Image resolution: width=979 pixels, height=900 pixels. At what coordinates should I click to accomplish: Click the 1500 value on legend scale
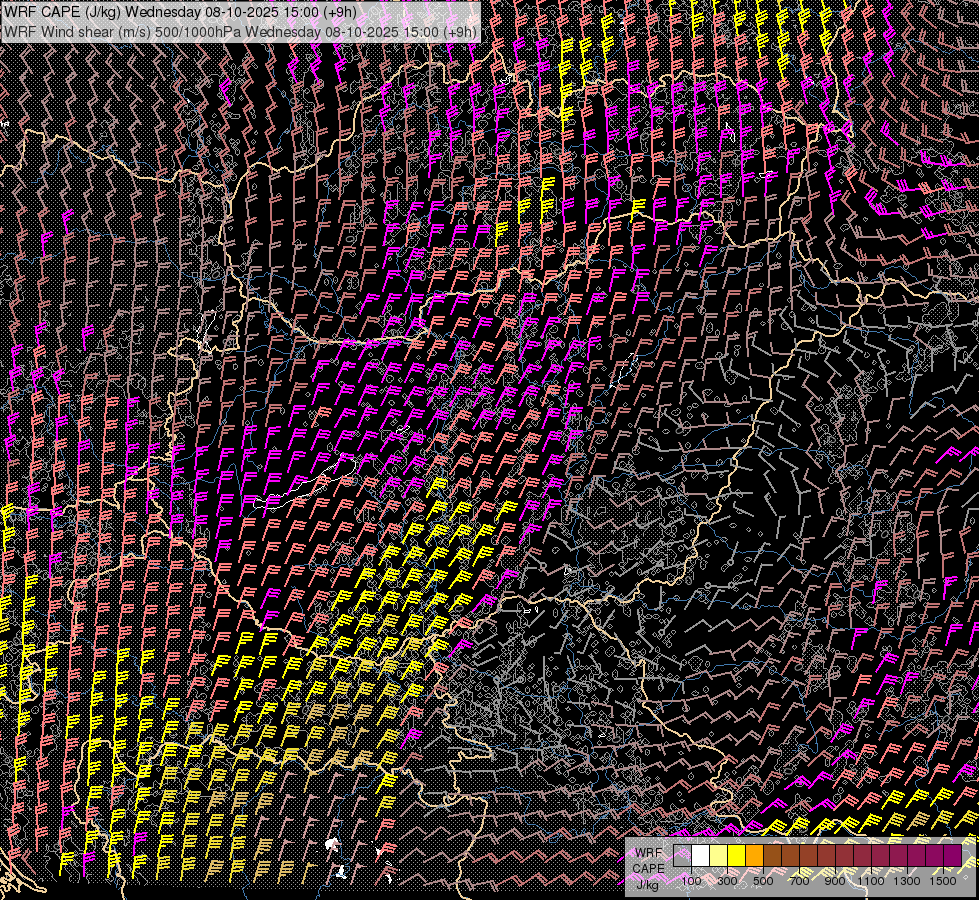click(944, 881)
